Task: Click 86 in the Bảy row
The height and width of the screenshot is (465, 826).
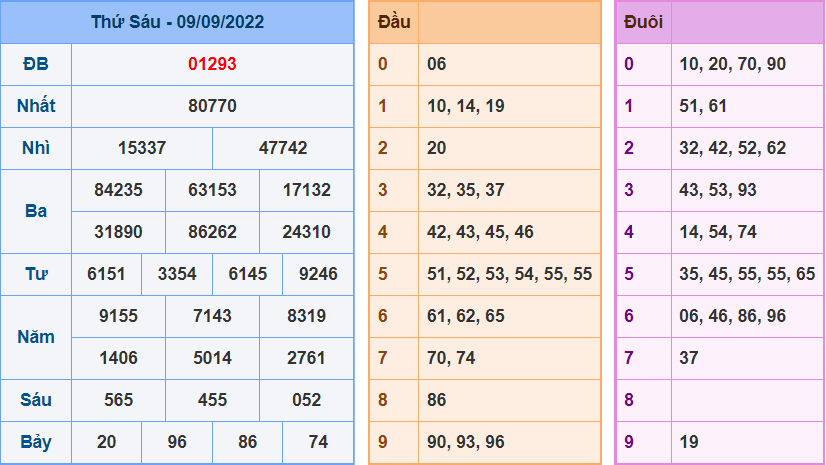Action: coord(248,442)
